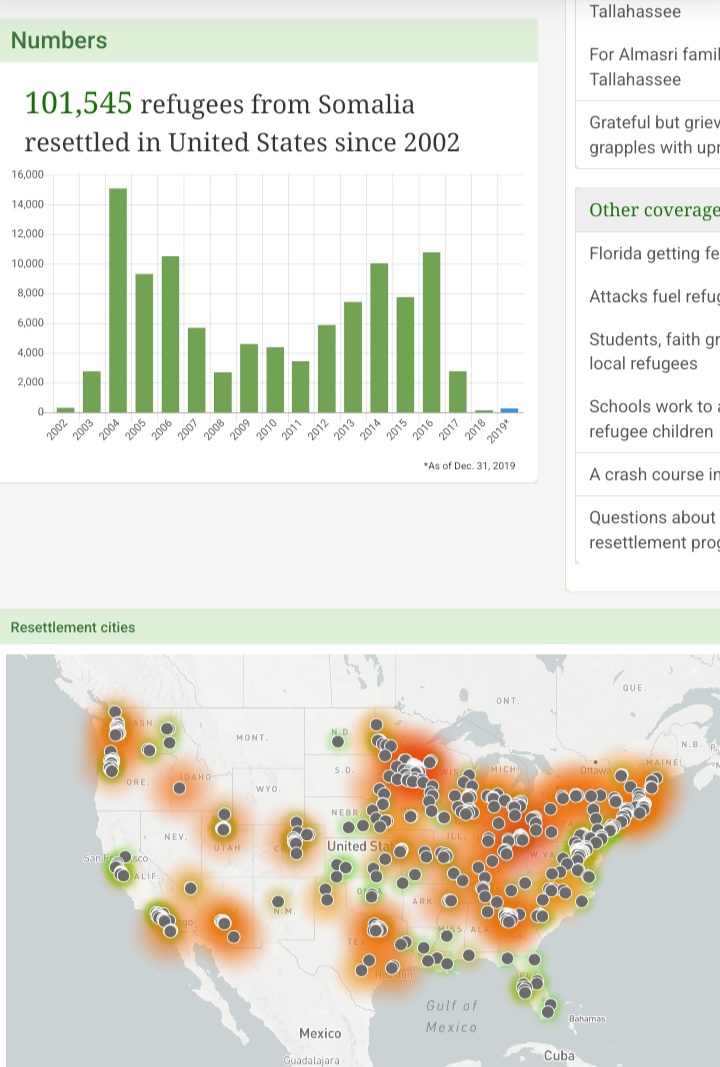Click the 'Resettlement cities' section header
This screenshot has width=720, height=1067.
point(72,627)
